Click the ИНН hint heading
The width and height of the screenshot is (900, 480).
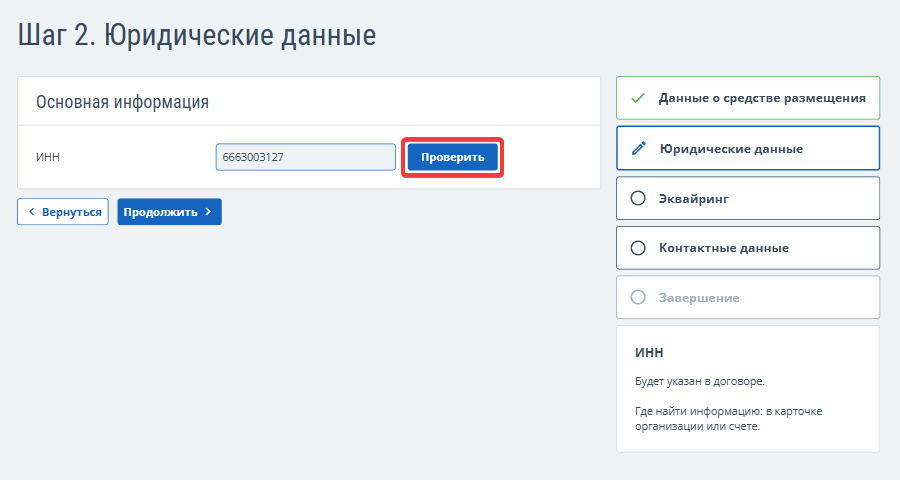coord(649,353)
